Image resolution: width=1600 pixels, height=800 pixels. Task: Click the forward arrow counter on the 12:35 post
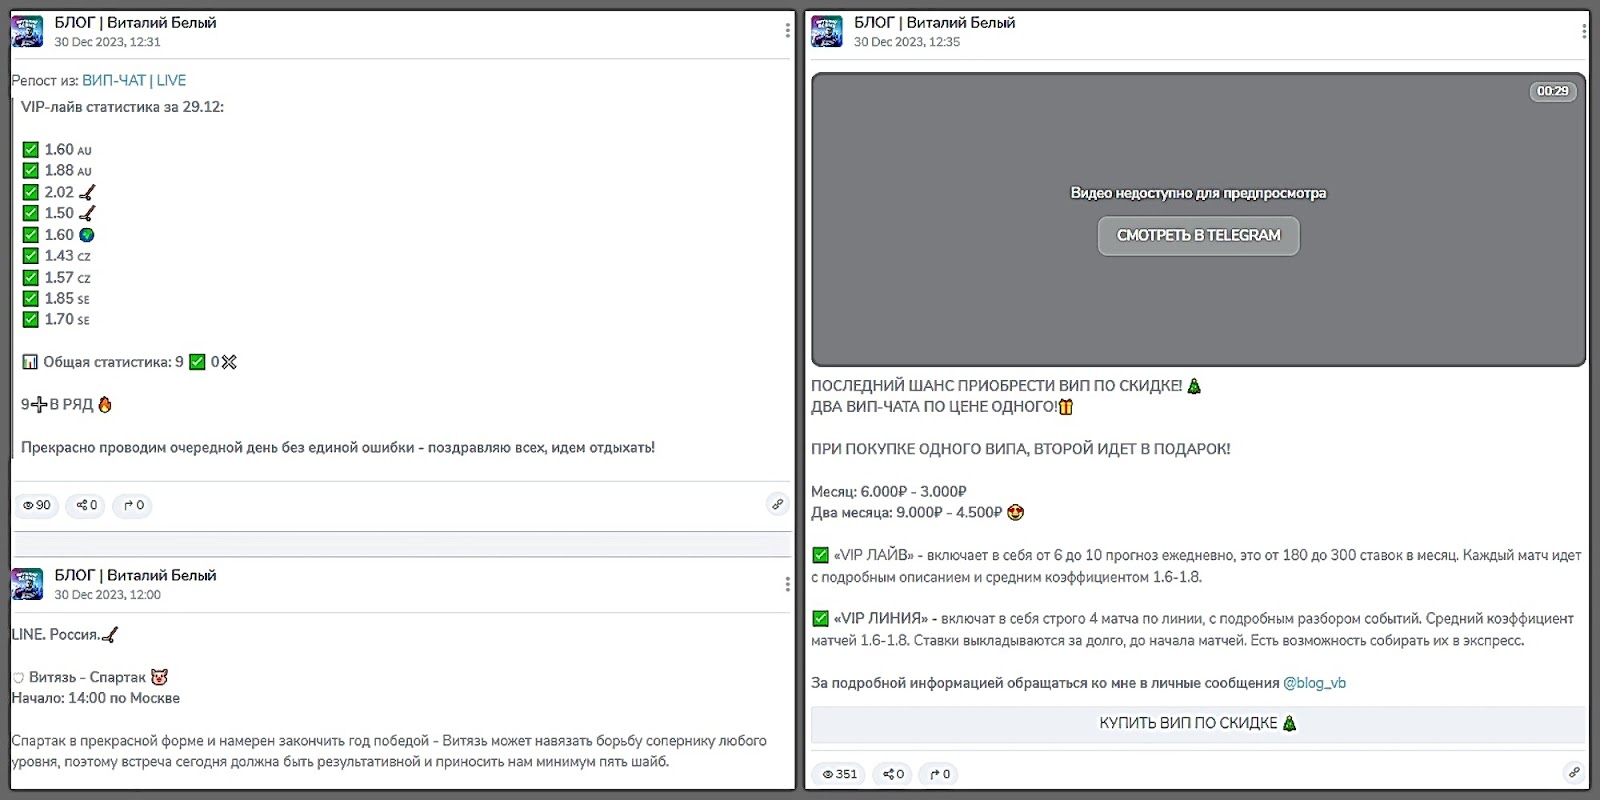point(940,774)
